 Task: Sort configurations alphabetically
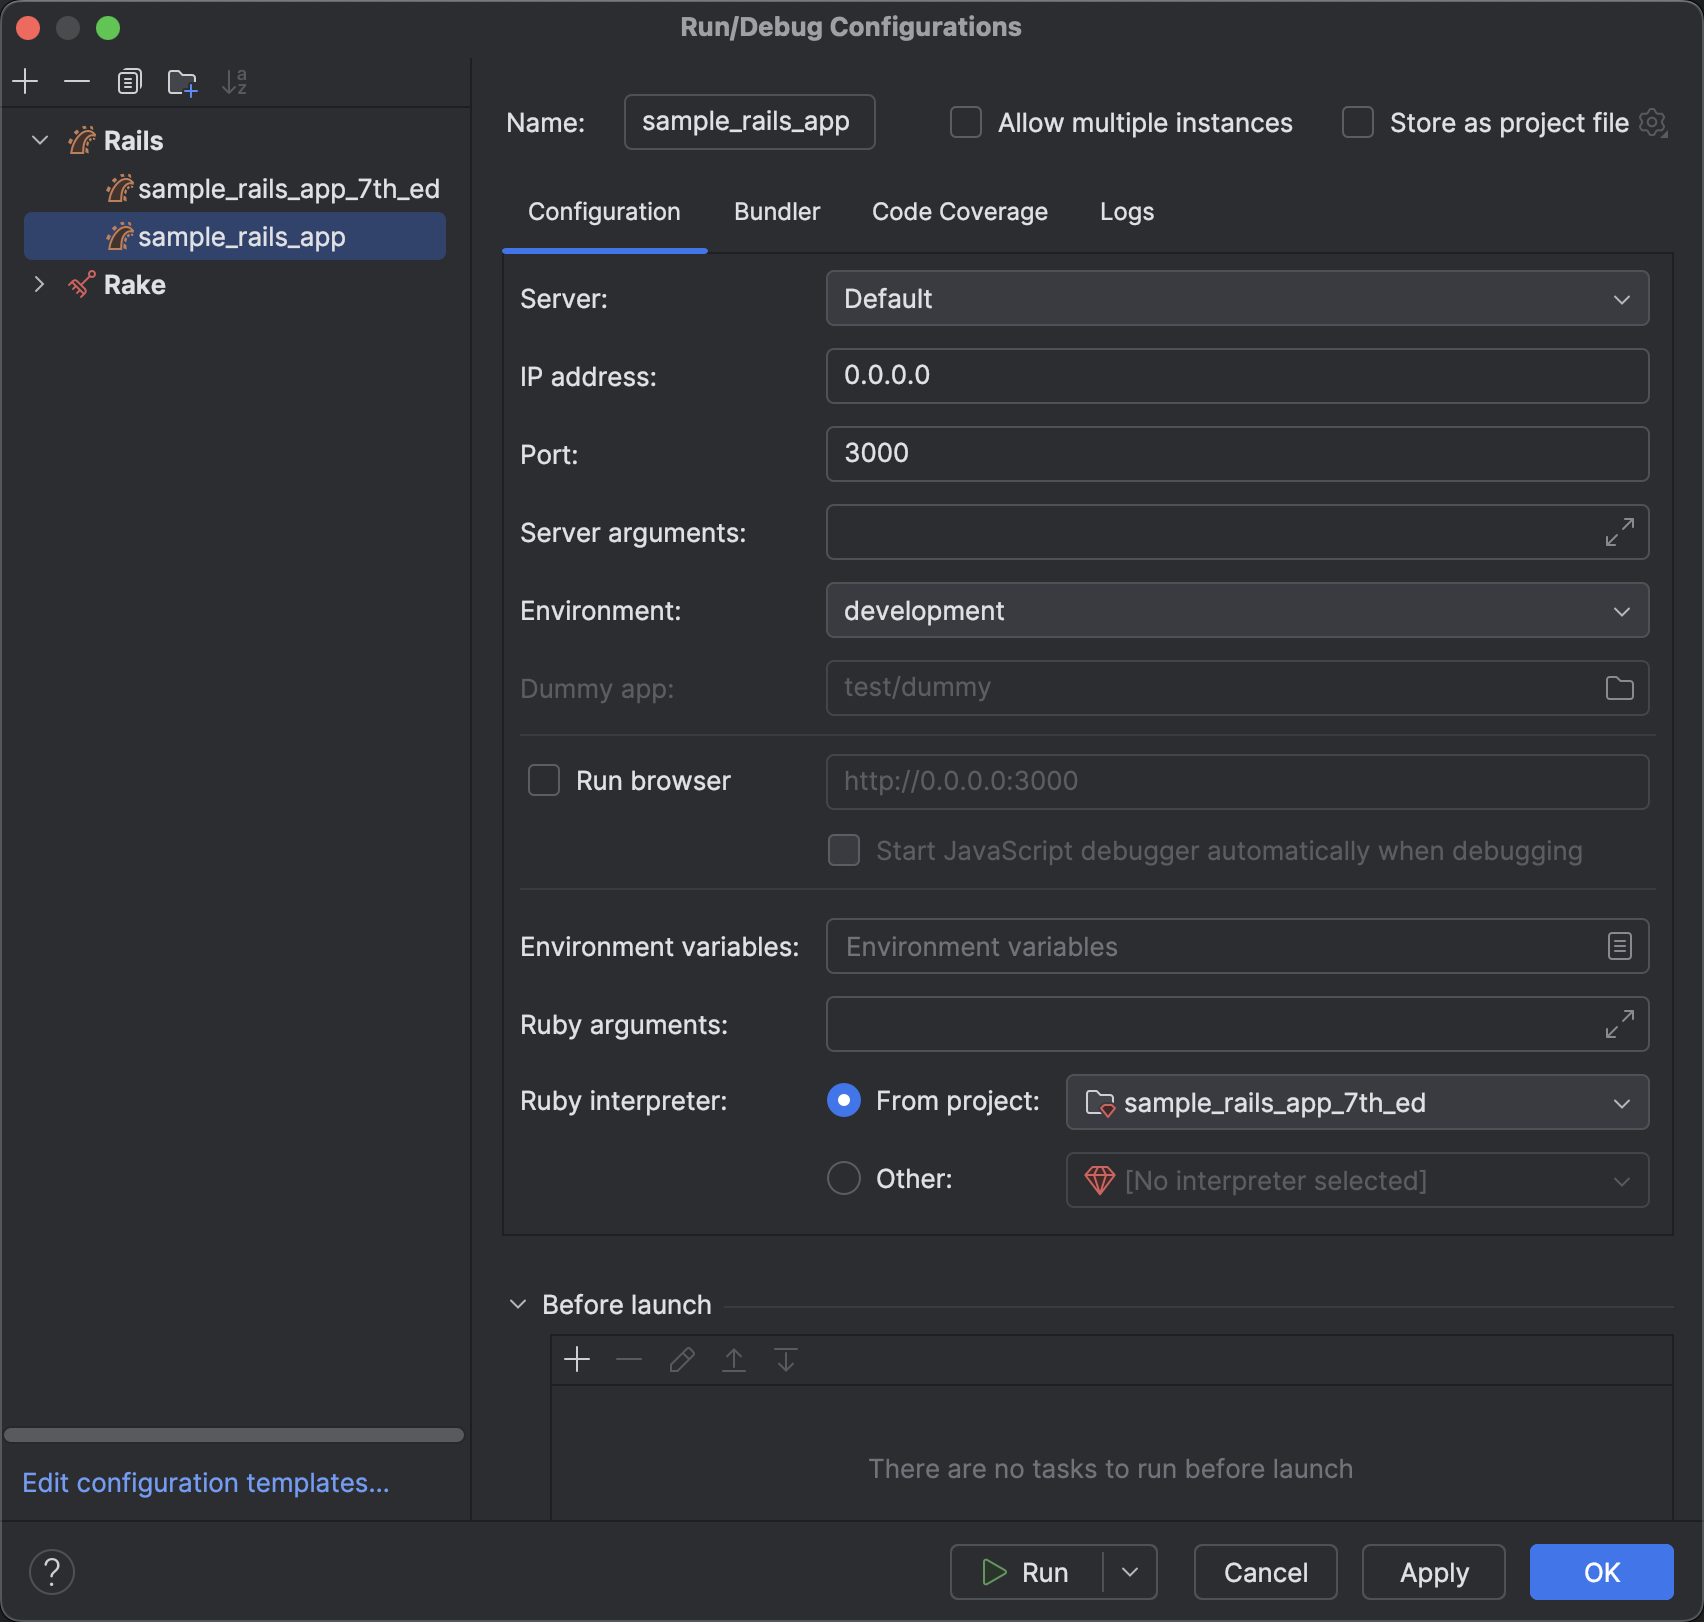235,81
